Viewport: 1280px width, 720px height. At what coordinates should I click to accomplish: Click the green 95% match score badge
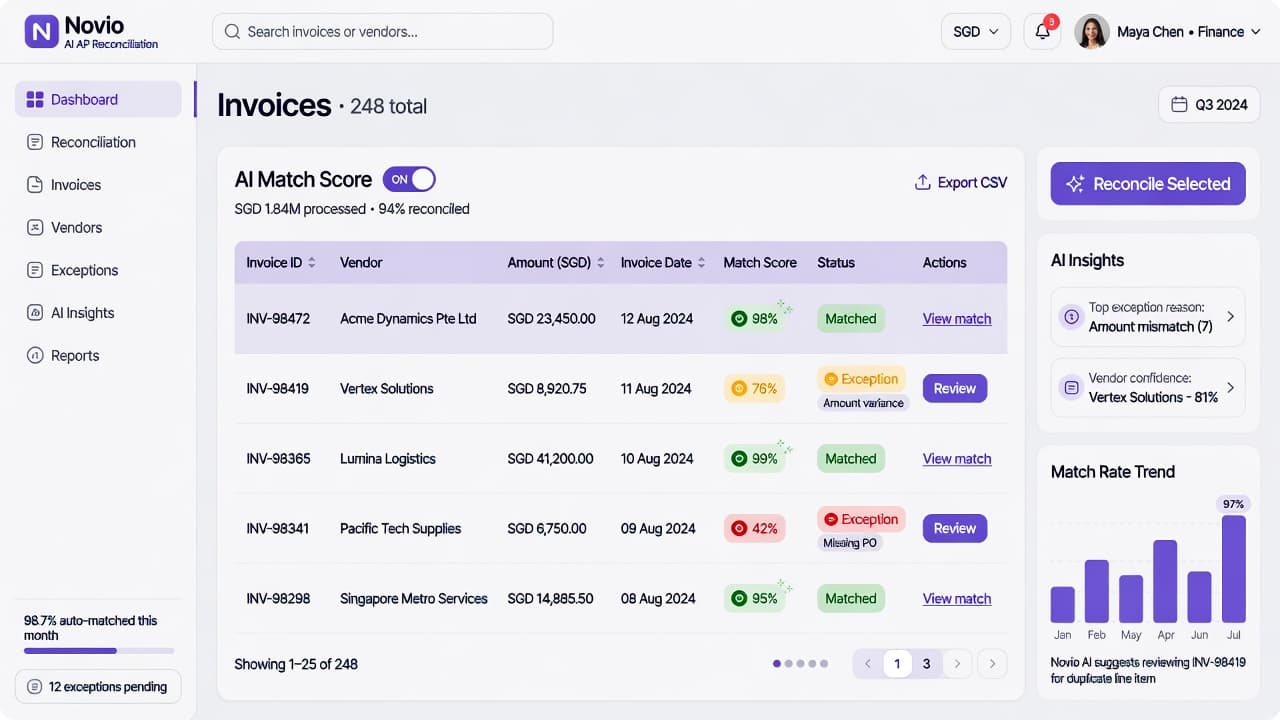tap(755, 599)
